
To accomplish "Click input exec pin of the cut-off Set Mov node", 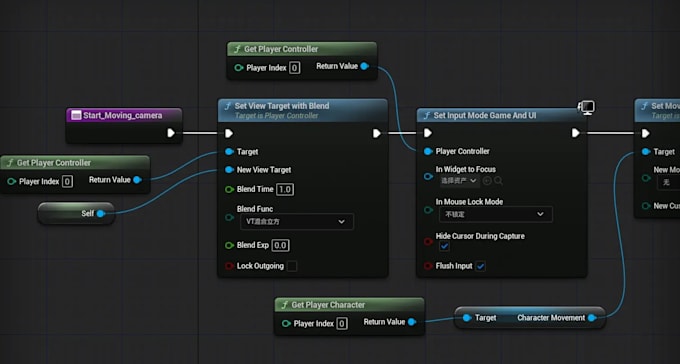I will [646, 133].
